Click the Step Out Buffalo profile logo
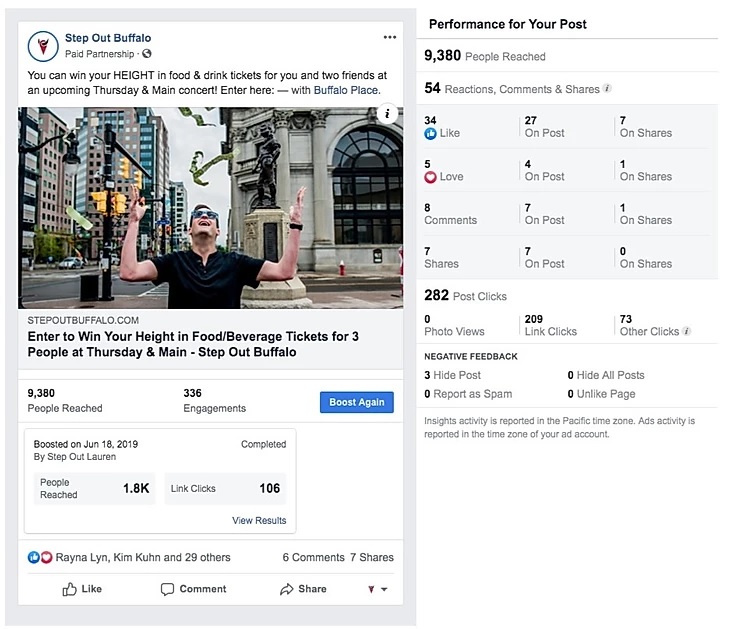Image resolution: width=740 pixels, height=629 pixels. point(43,46)
